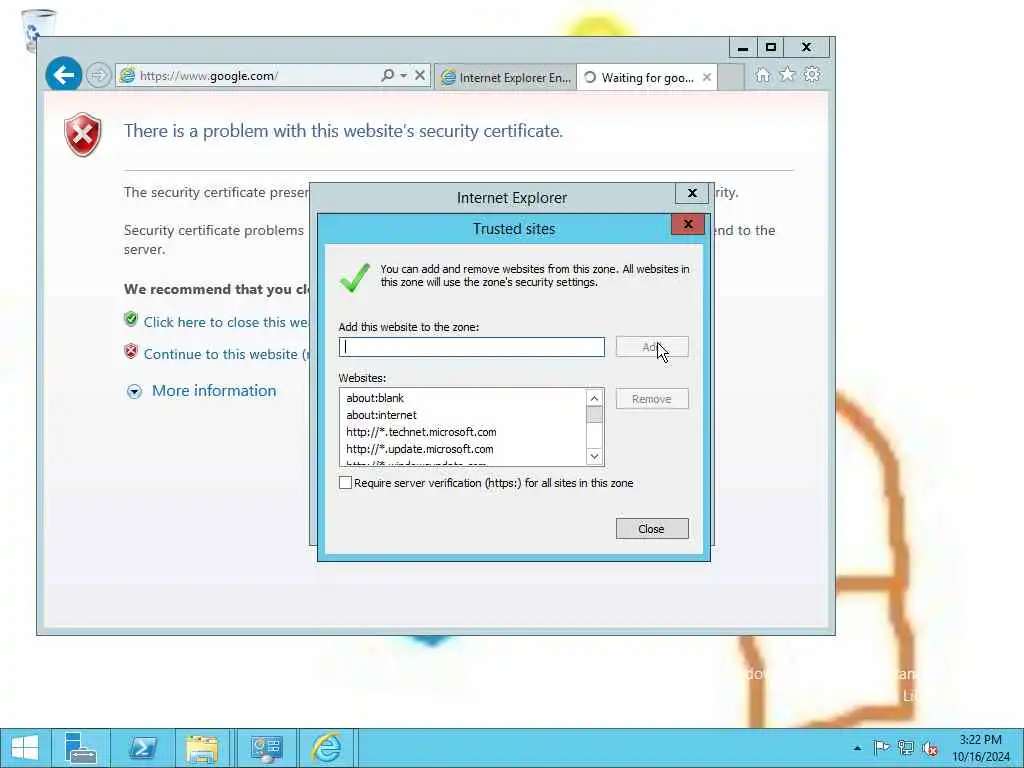
Task: Close the Waiting for google tab
Action: [707, 78]
